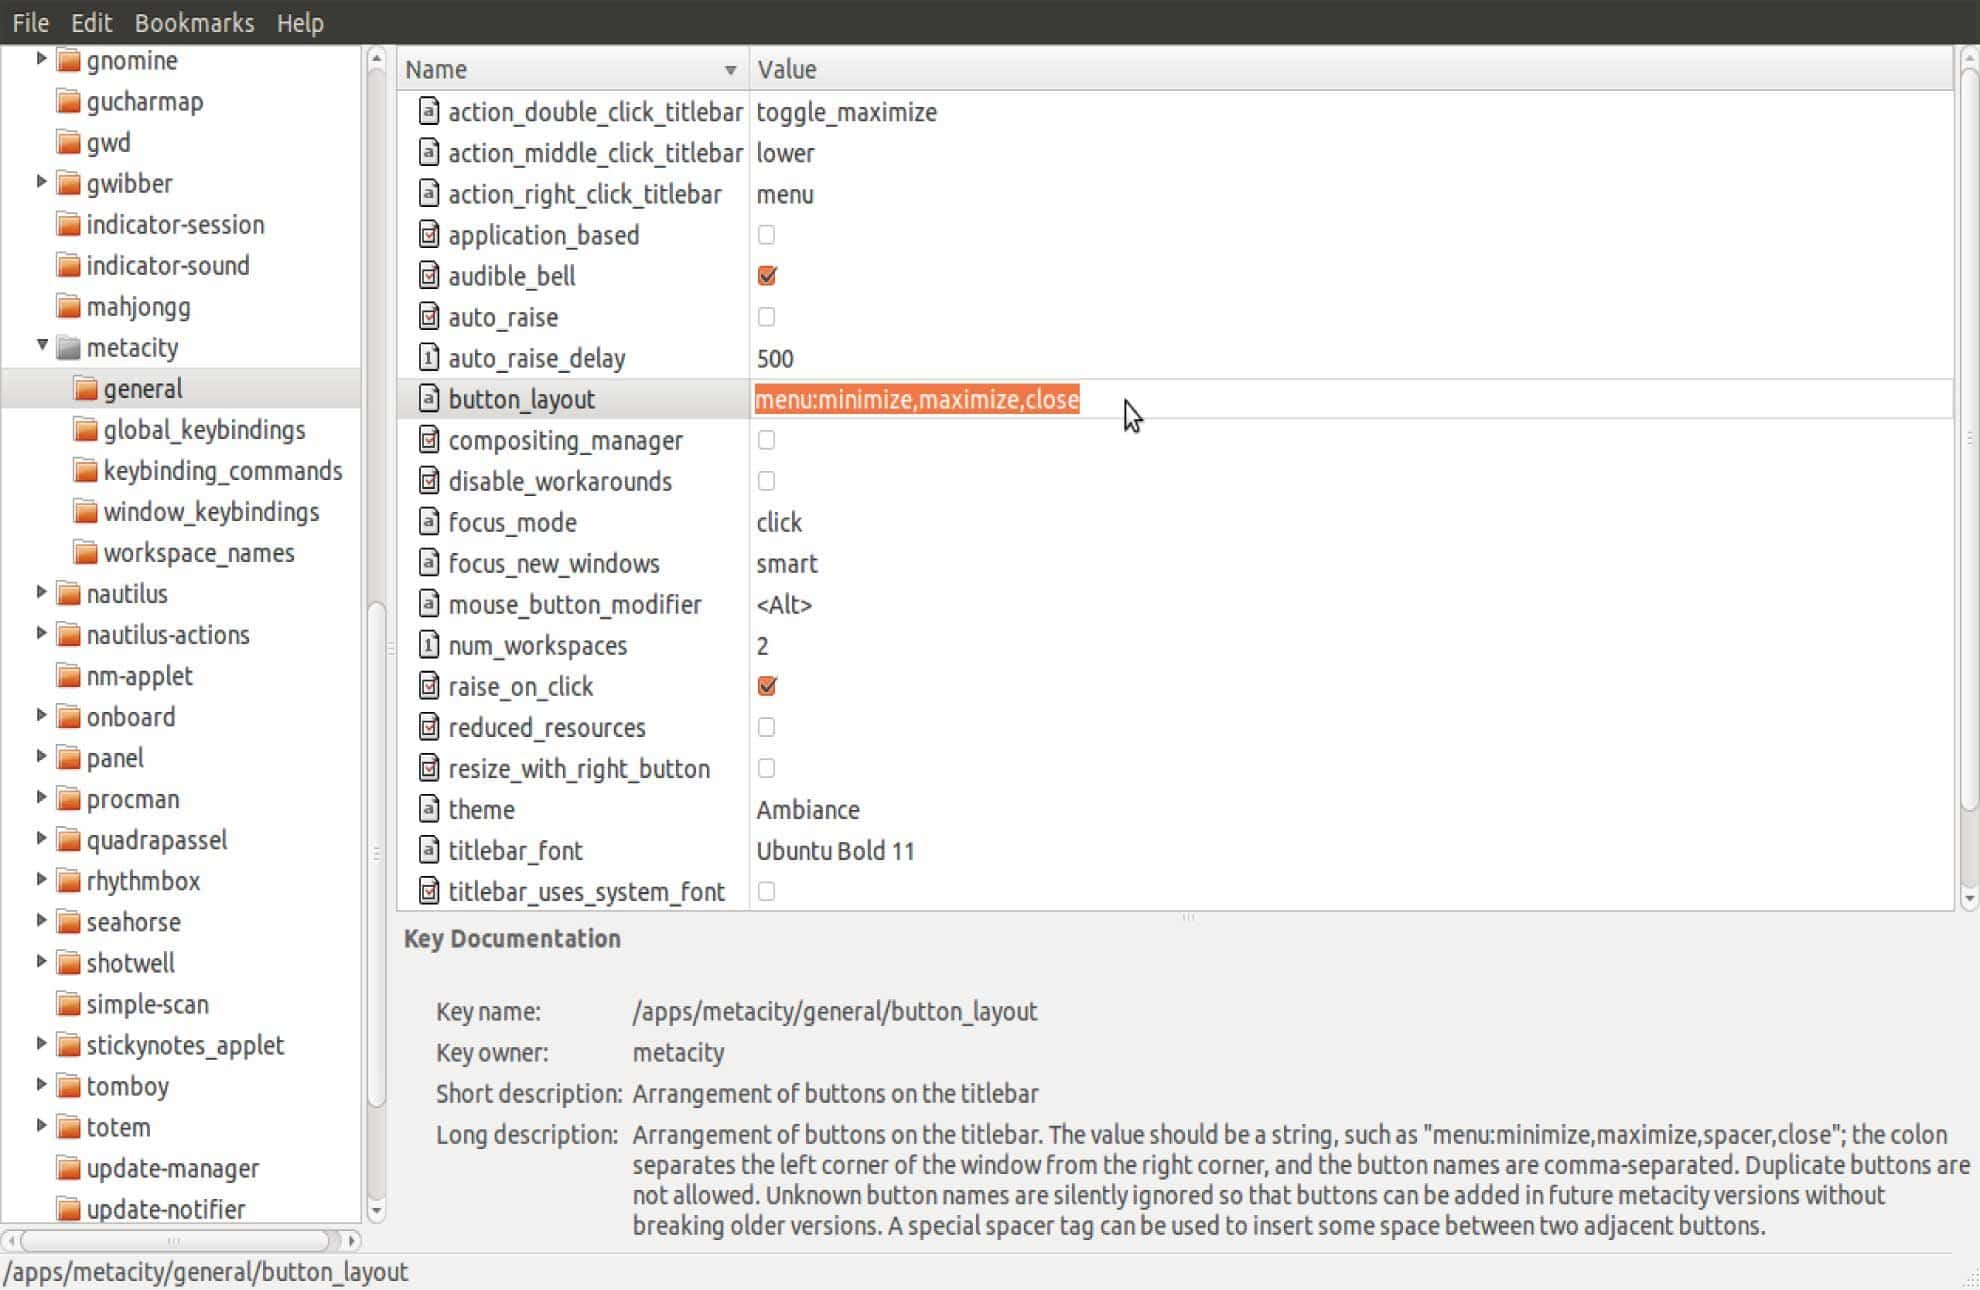Collapse the metacity tree node
Viewport: 1980px width, 1290px height.
point(42,345)
